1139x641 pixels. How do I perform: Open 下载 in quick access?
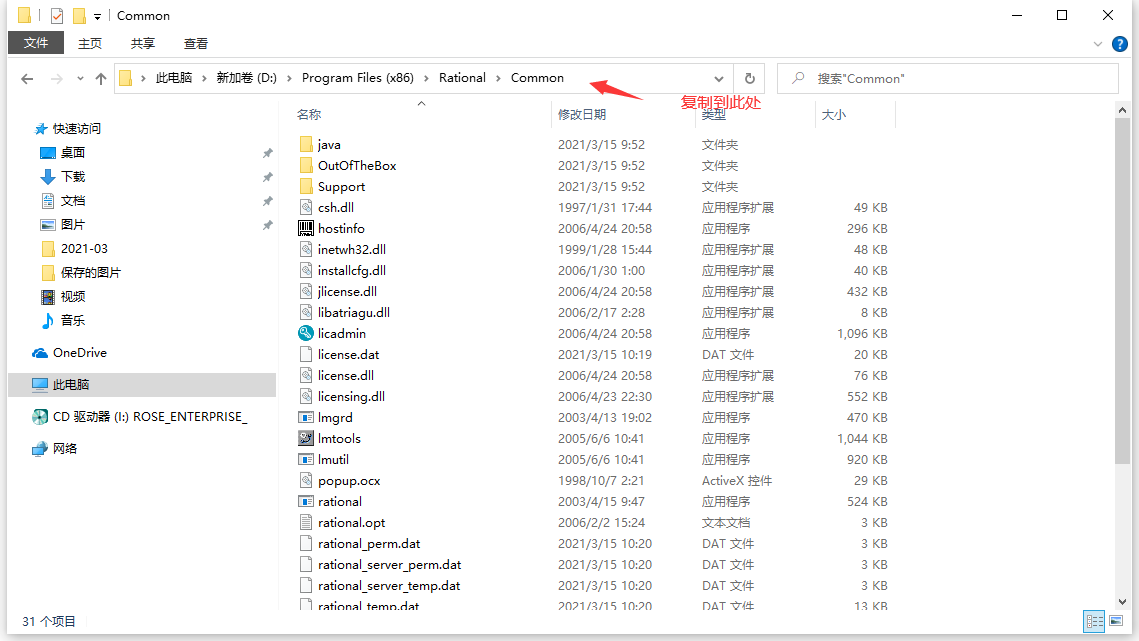pos(62,177)
